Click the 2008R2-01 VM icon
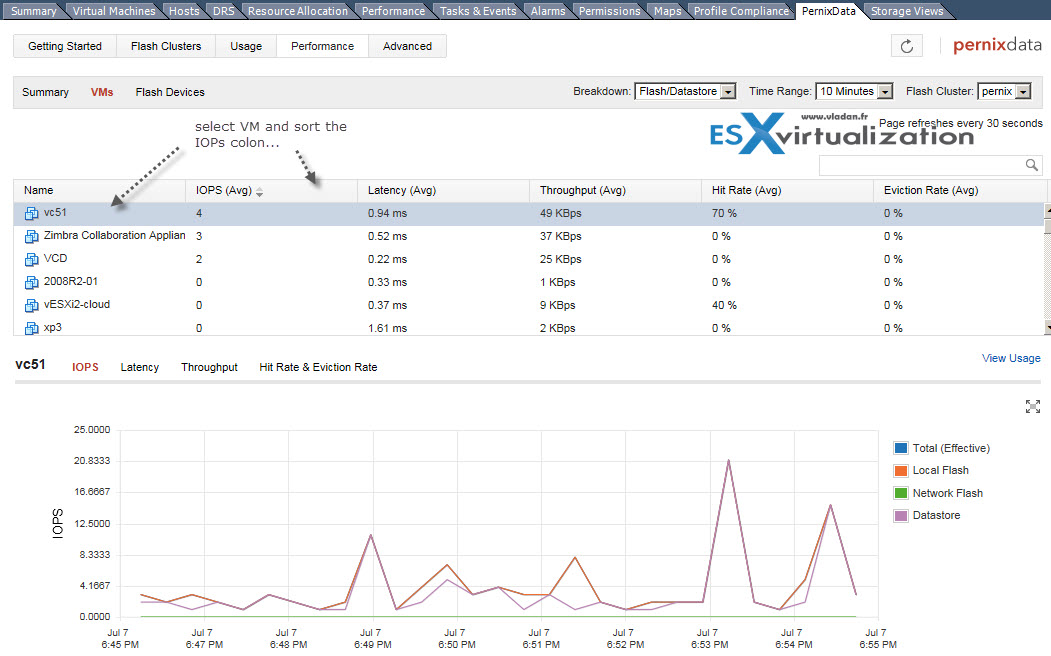 32,282
